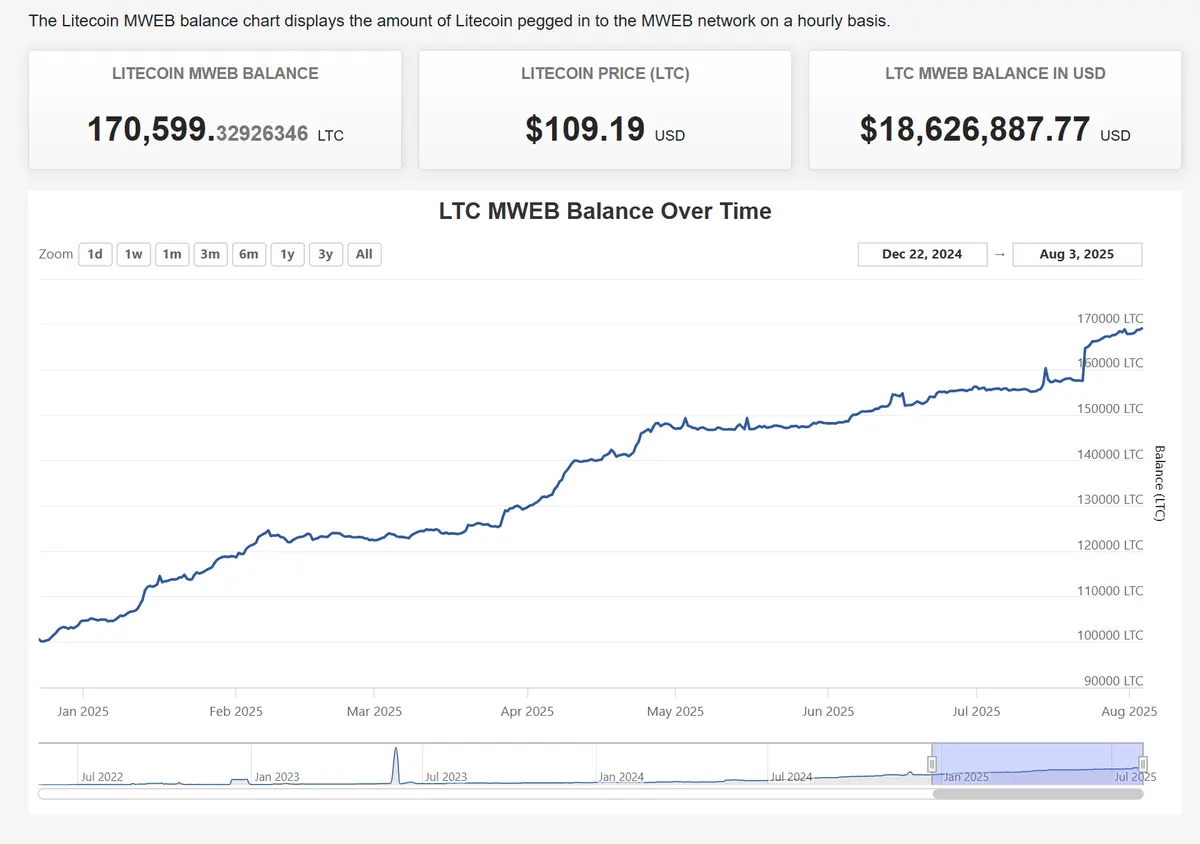Viewport: 1200px width, 844px height.
Task: Click 'Jul 2024' label in navigator
Action: pyautogui.click(x=791, y=776)
